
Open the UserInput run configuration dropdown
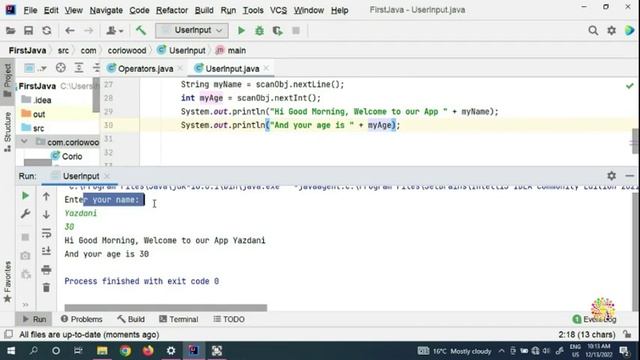pyautogui.click(x=191, y=31)
